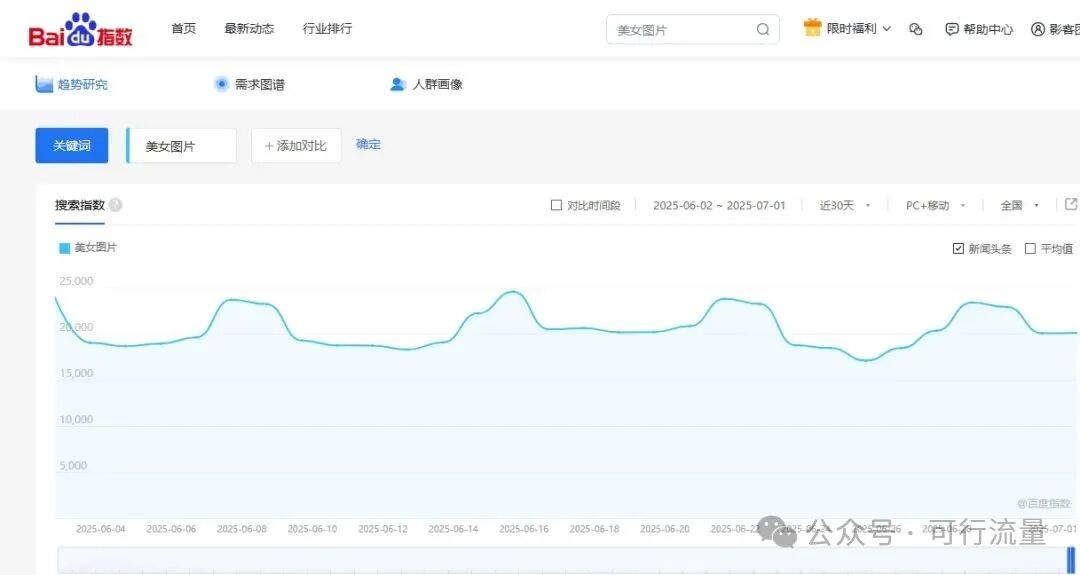This screenshot has width=1080, height=575.
Task: Click the timeline range slider bar
Action: (563, 559)
